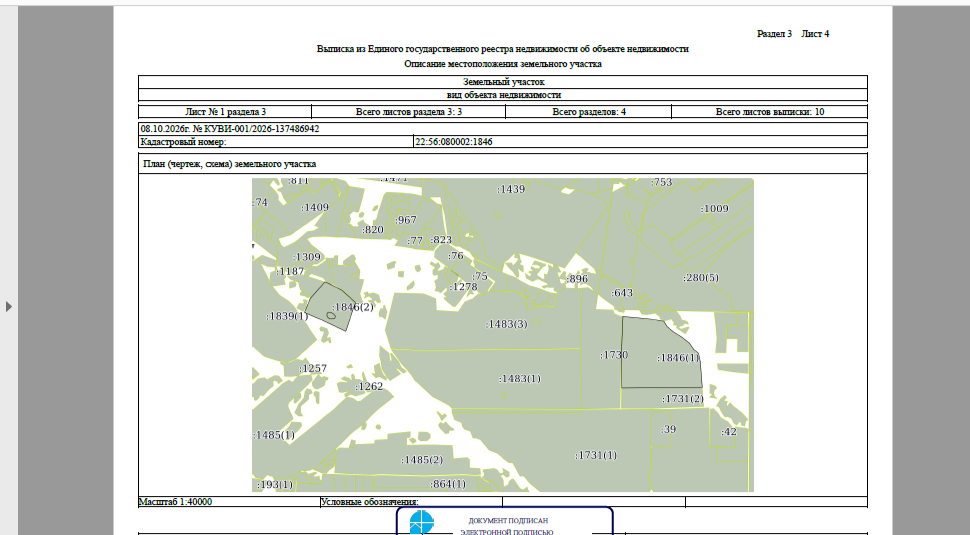970x535 pixels.
Task: Click parcel label :1187 on map
Action: [x=290, y=271]
